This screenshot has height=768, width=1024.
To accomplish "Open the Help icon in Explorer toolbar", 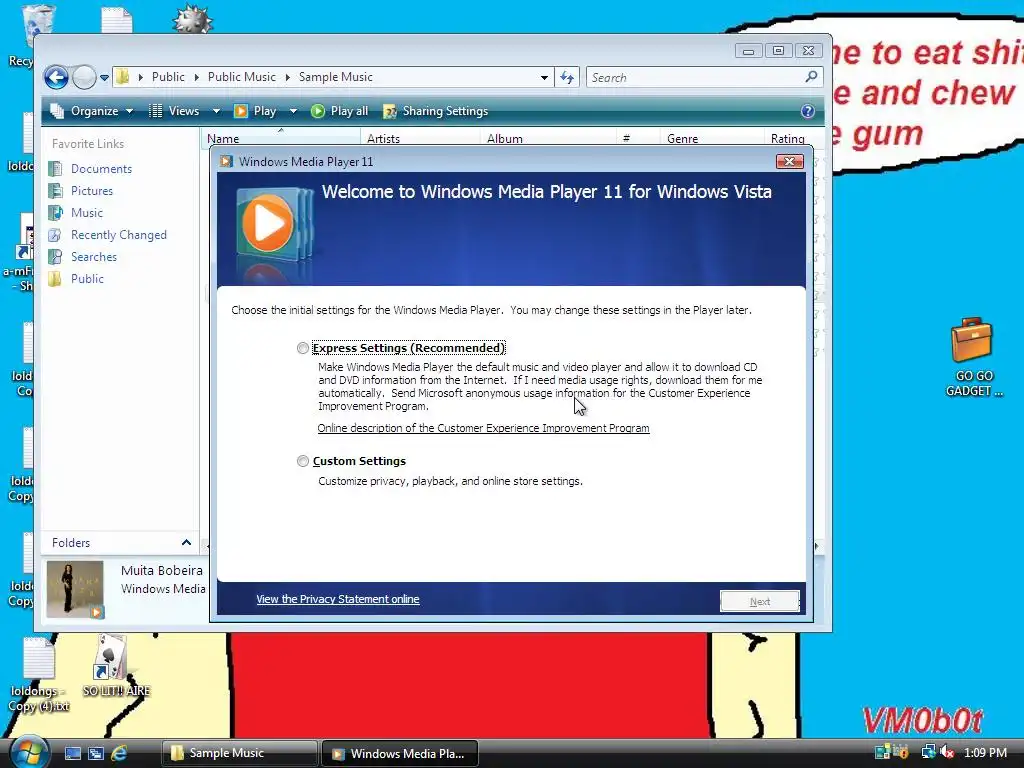I will [x=808, y=111].
